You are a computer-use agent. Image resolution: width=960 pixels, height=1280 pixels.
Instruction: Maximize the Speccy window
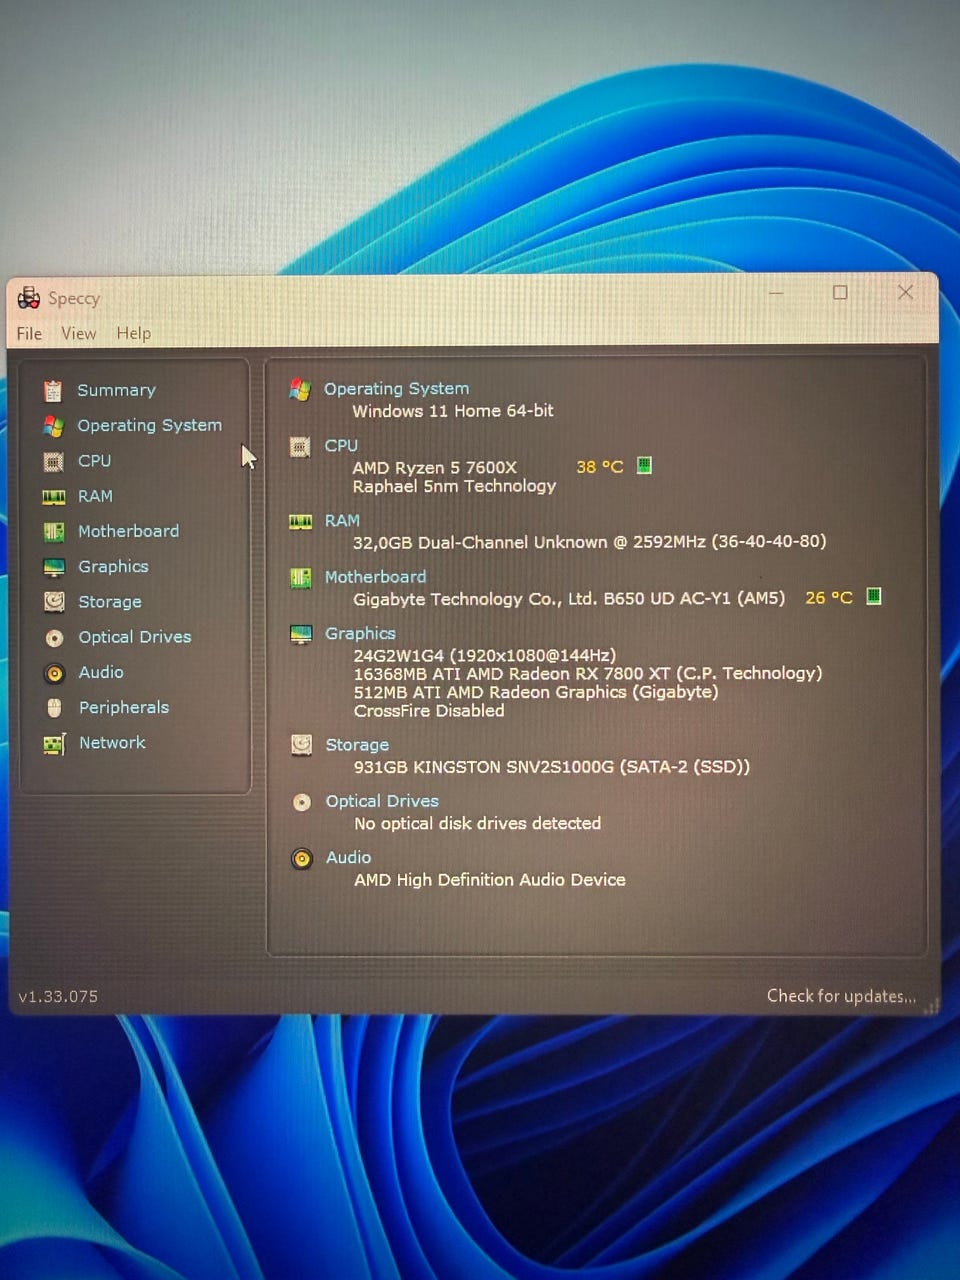(x=840, y=293)
